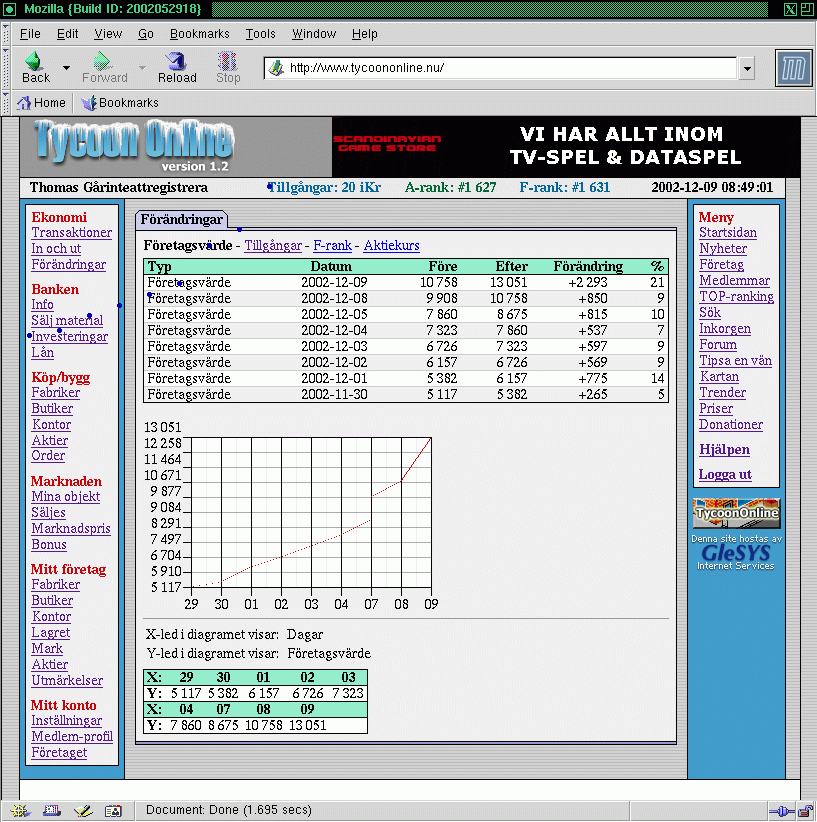Select the Förändringar tab
817x822 pixels.
[x=181, y=220]
